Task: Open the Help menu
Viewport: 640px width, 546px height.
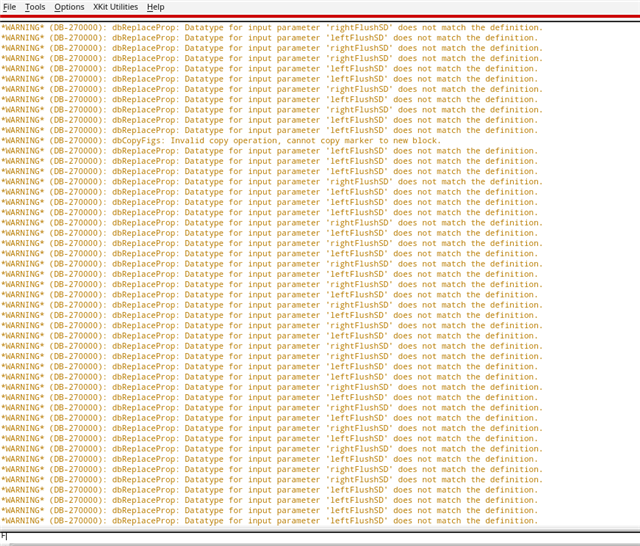Action: click(155, 7)
